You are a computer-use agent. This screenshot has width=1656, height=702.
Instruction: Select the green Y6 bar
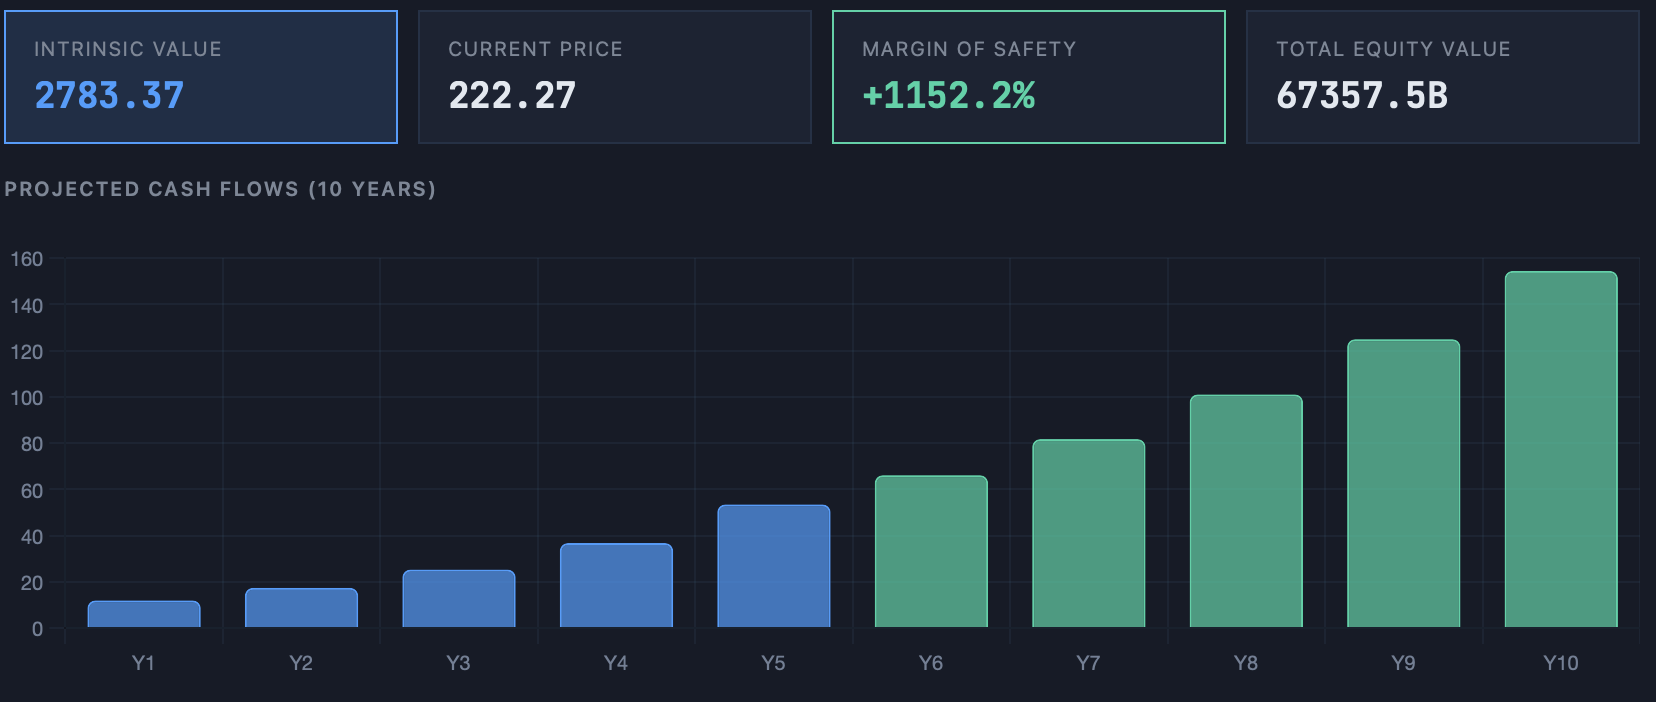tap(931, 552)
